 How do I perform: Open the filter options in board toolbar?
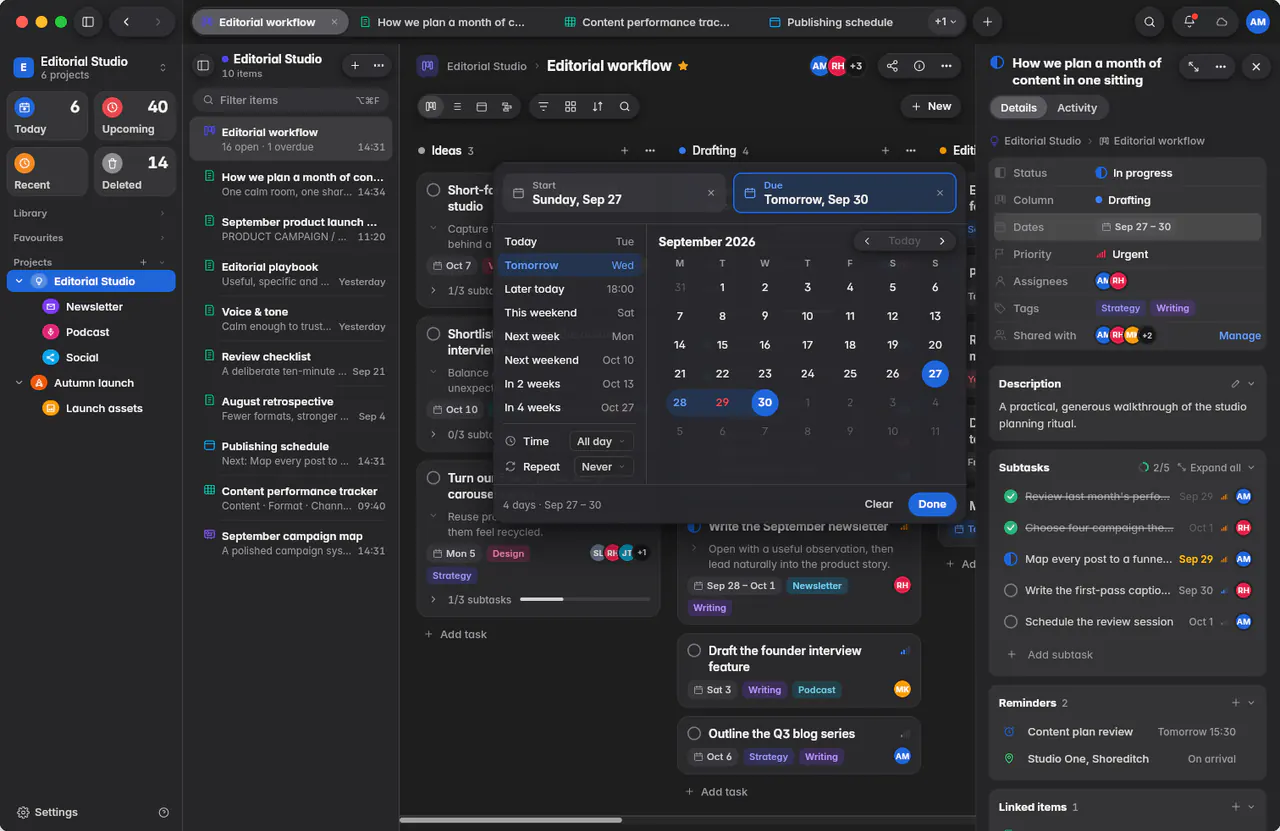(544, 106)
